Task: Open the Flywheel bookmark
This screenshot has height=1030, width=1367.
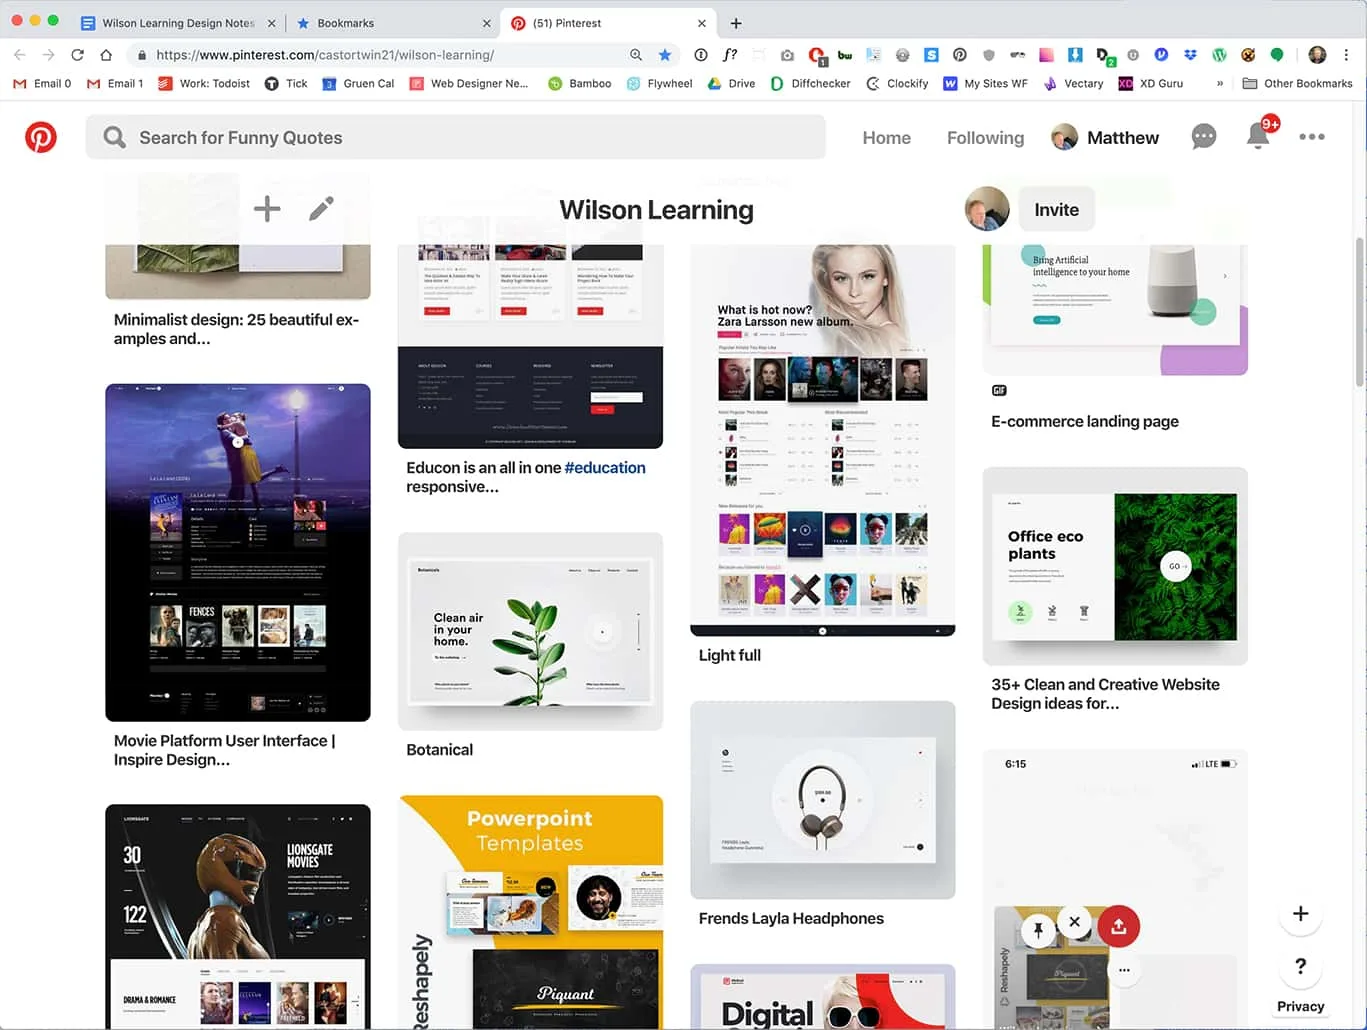Action: [x=659, y=84]
